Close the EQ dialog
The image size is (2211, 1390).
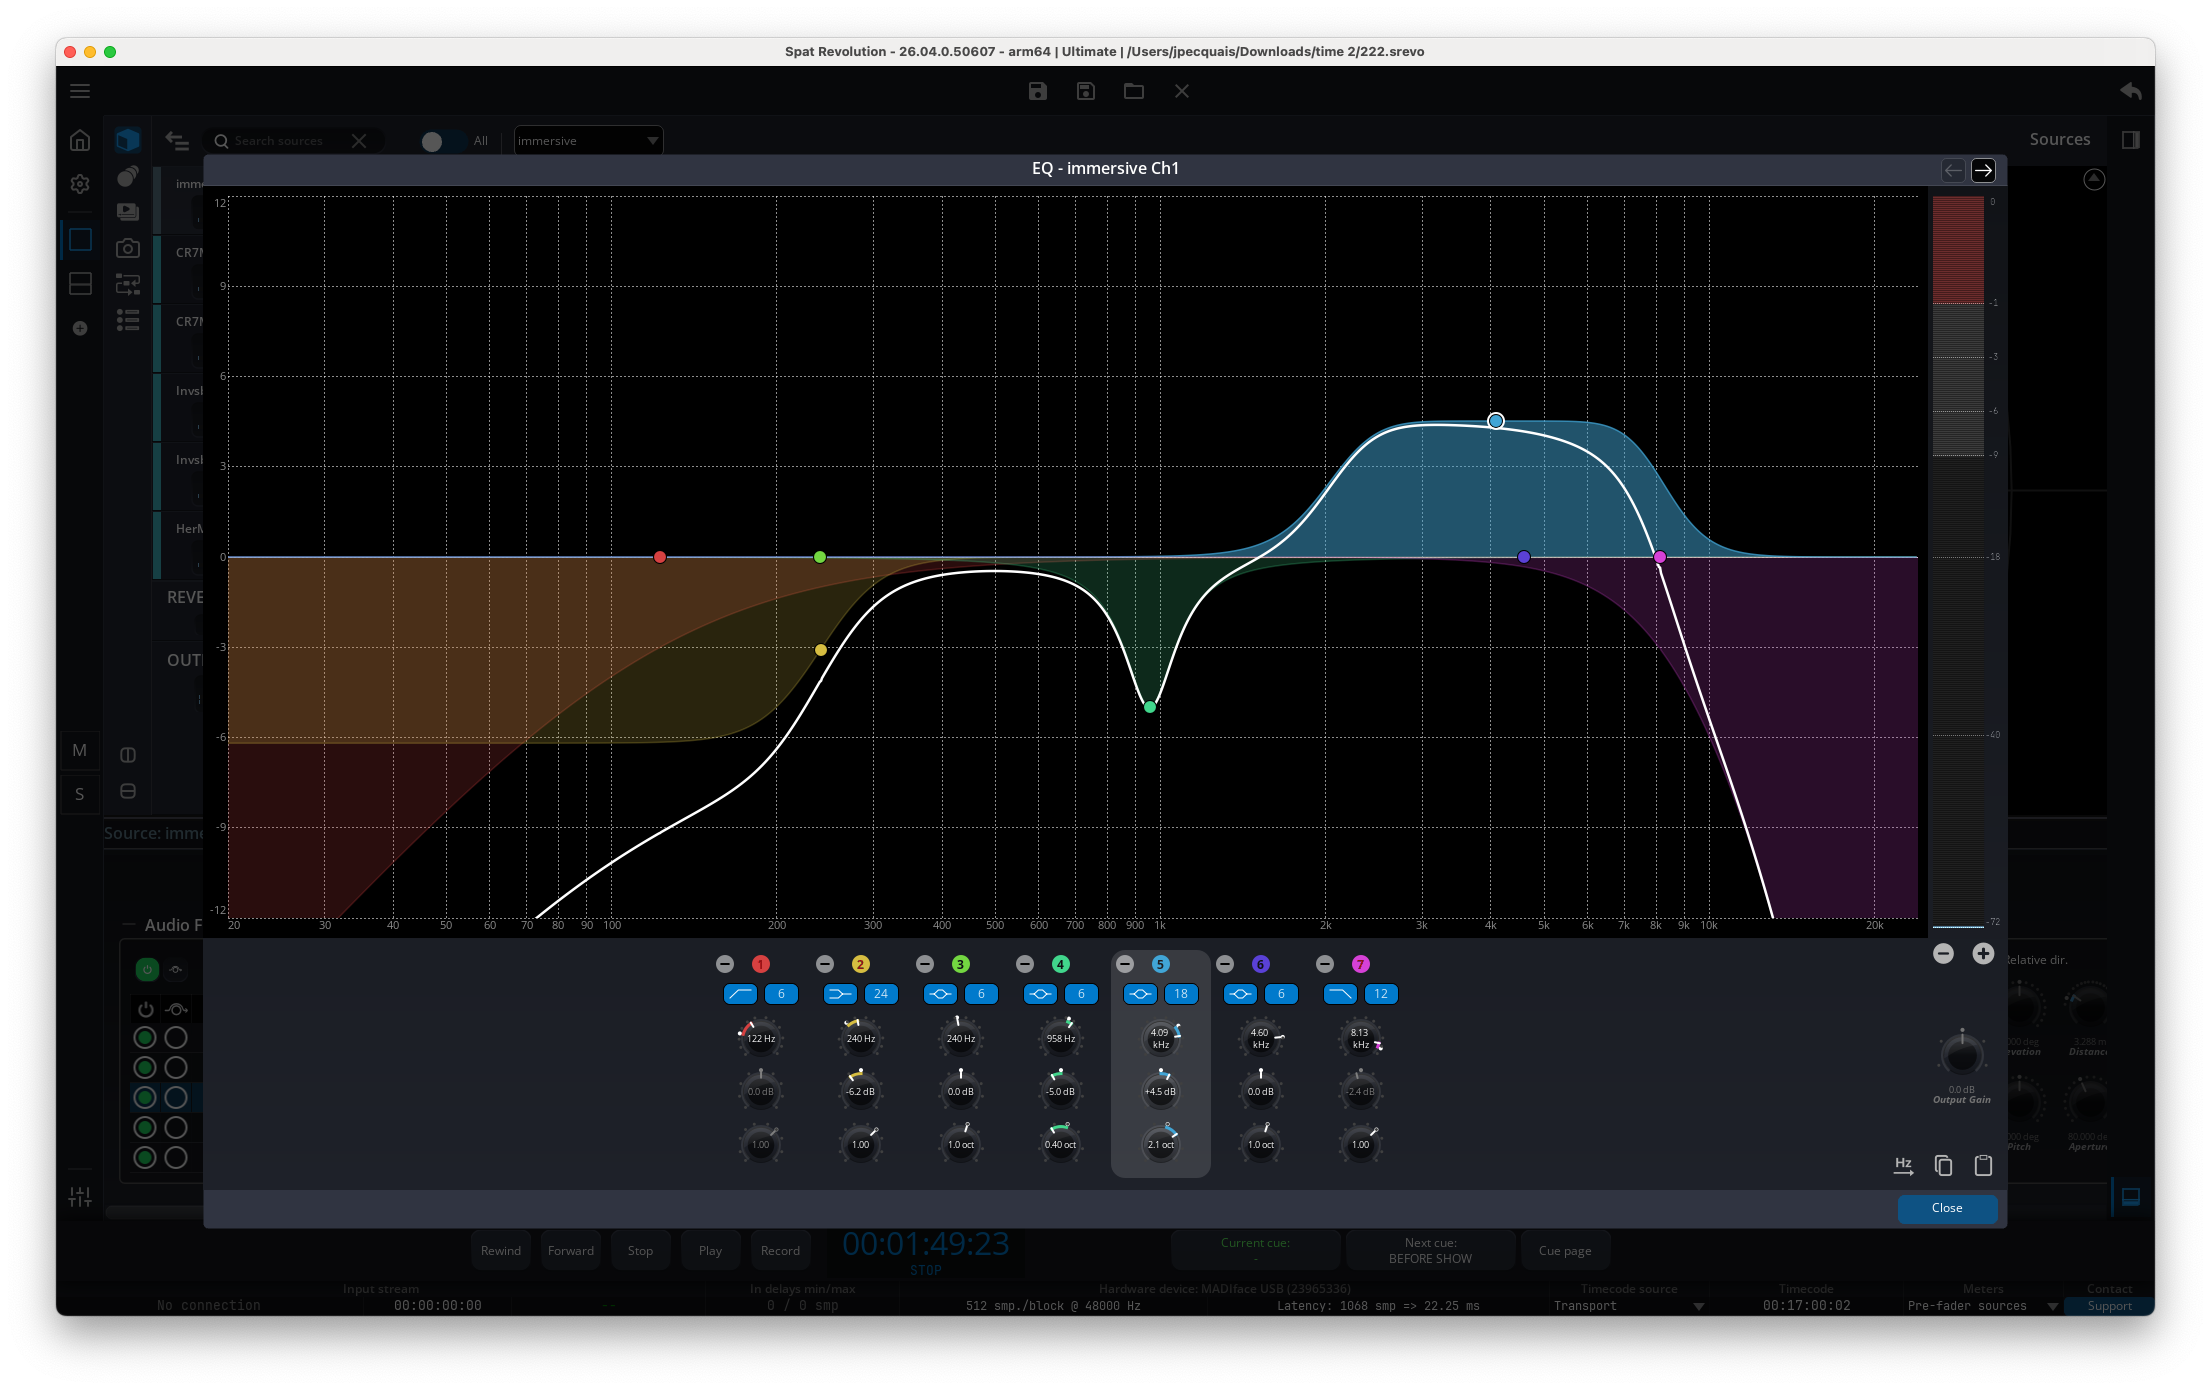pyautogui.click(x=1947, y=1208)
